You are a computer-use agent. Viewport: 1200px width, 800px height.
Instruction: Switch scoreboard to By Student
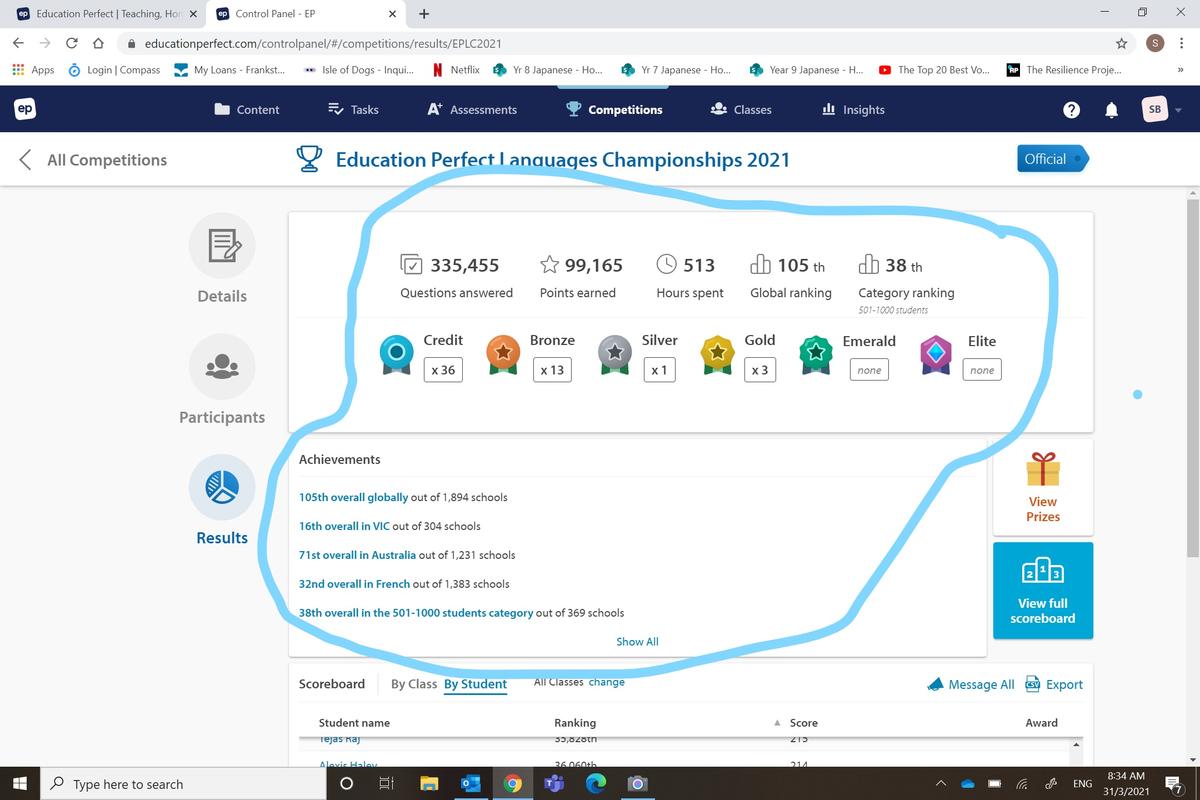tap(475, 684)
